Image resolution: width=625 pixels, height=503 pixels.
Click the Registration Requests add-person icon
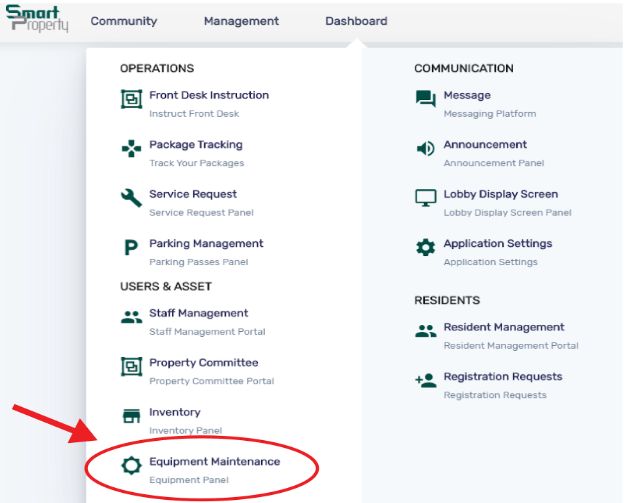pyautogui.click(x=426, y=380)
